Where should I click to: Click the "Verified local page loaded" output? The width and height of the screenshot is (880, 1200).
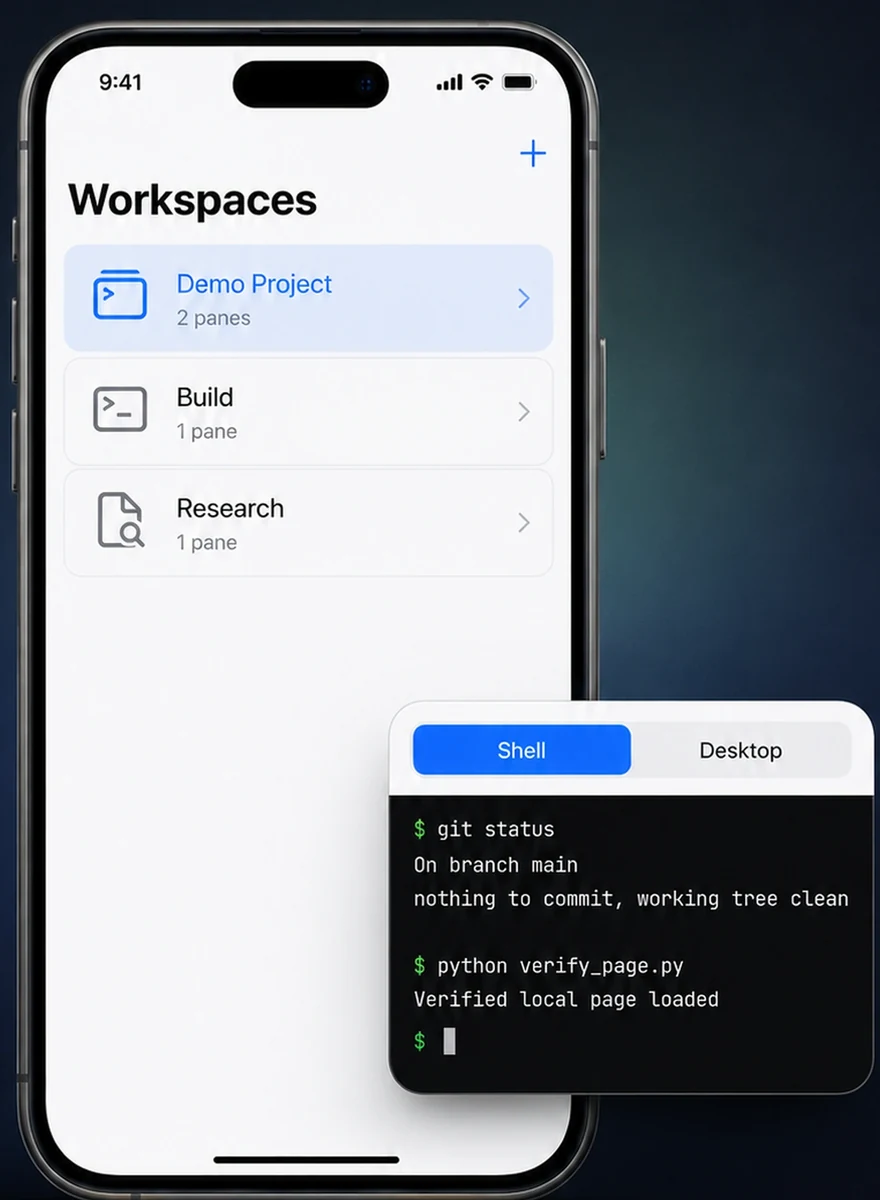point(566,999)
